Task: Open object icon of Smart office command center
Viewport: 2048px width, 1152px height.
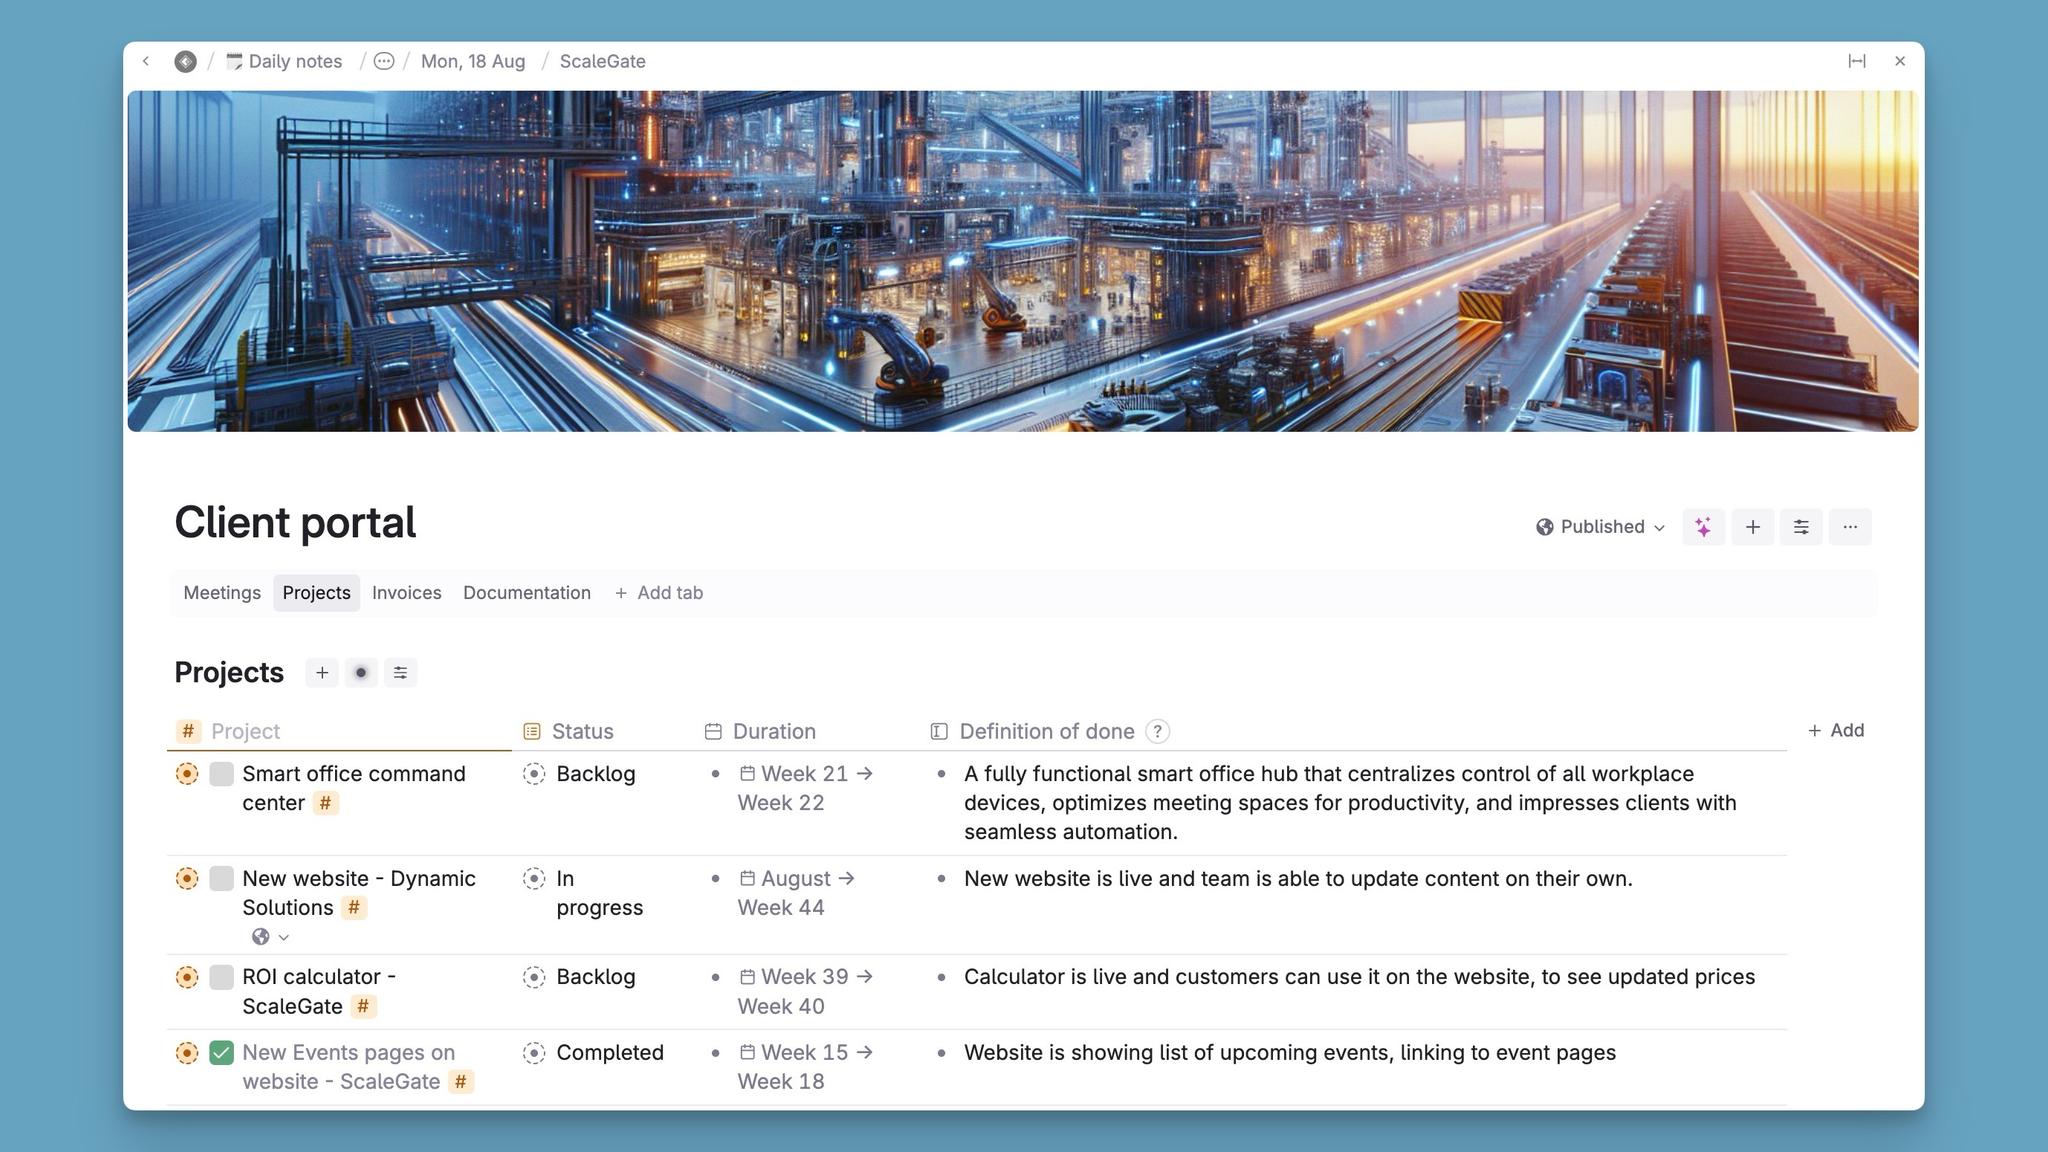Action: tap(187, 774)
